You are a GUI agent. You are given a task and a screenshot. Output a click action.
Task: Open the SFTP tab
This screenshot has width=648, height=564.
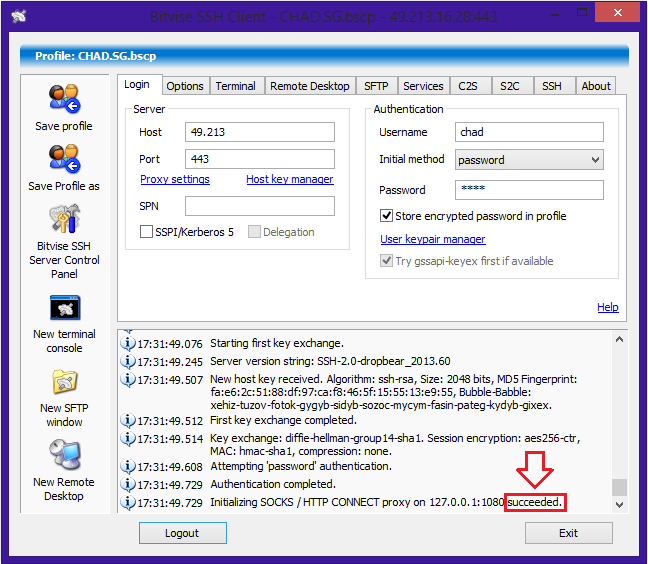pyautogui.click(x=376, y=86)
